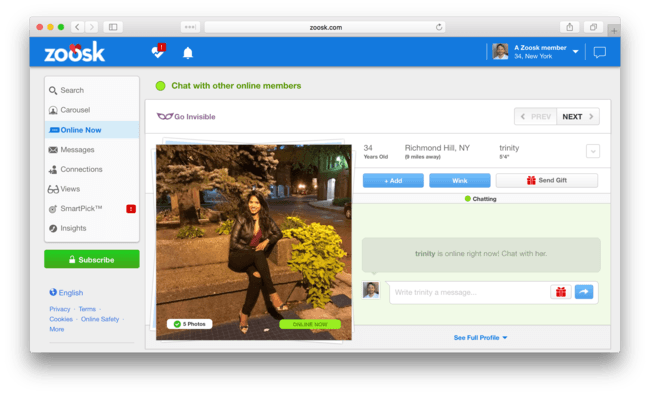Screen dimensions: 650x395
Task: Click the red SmartPick notification badge
Action: click(x=131, y=209)
